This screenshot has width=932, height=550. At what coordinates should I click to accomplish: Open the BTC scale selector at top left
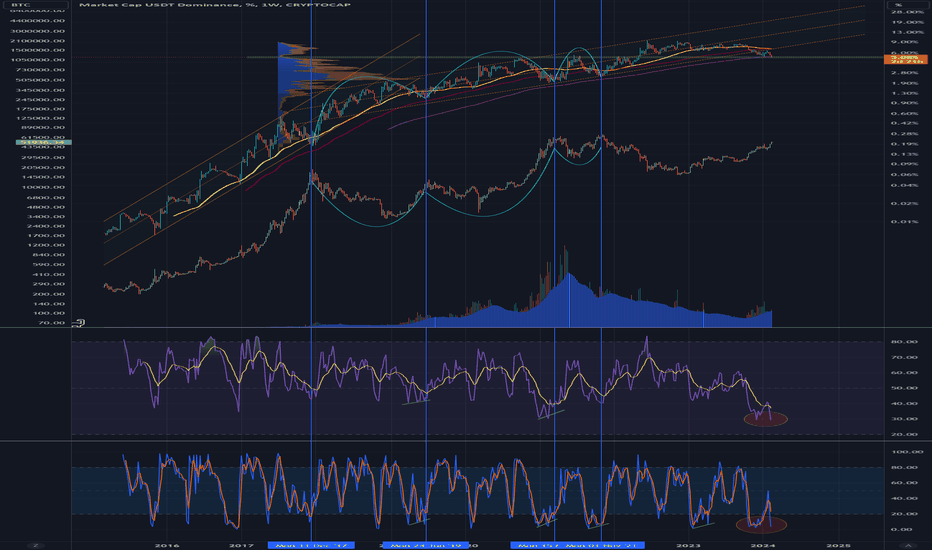(x=36, y=5)
